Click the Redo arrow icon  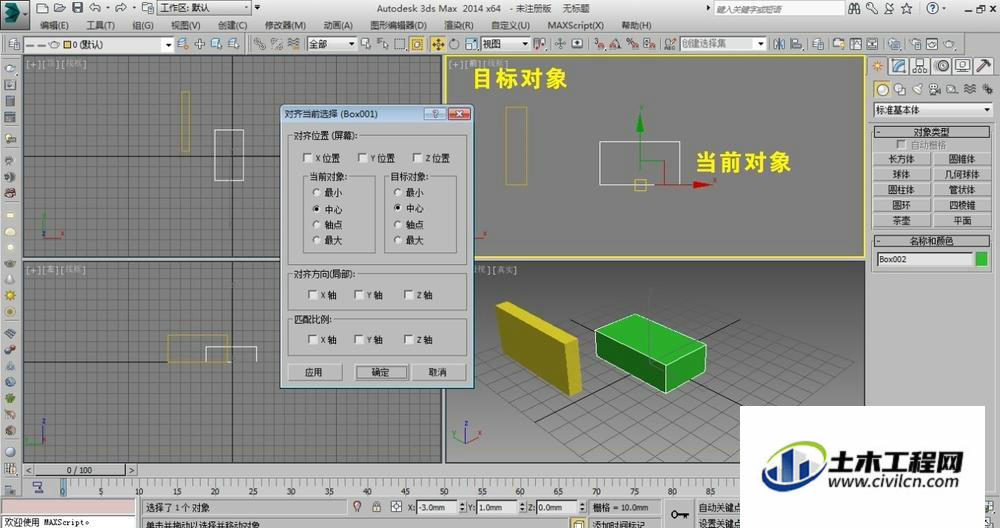click(121, 8)
